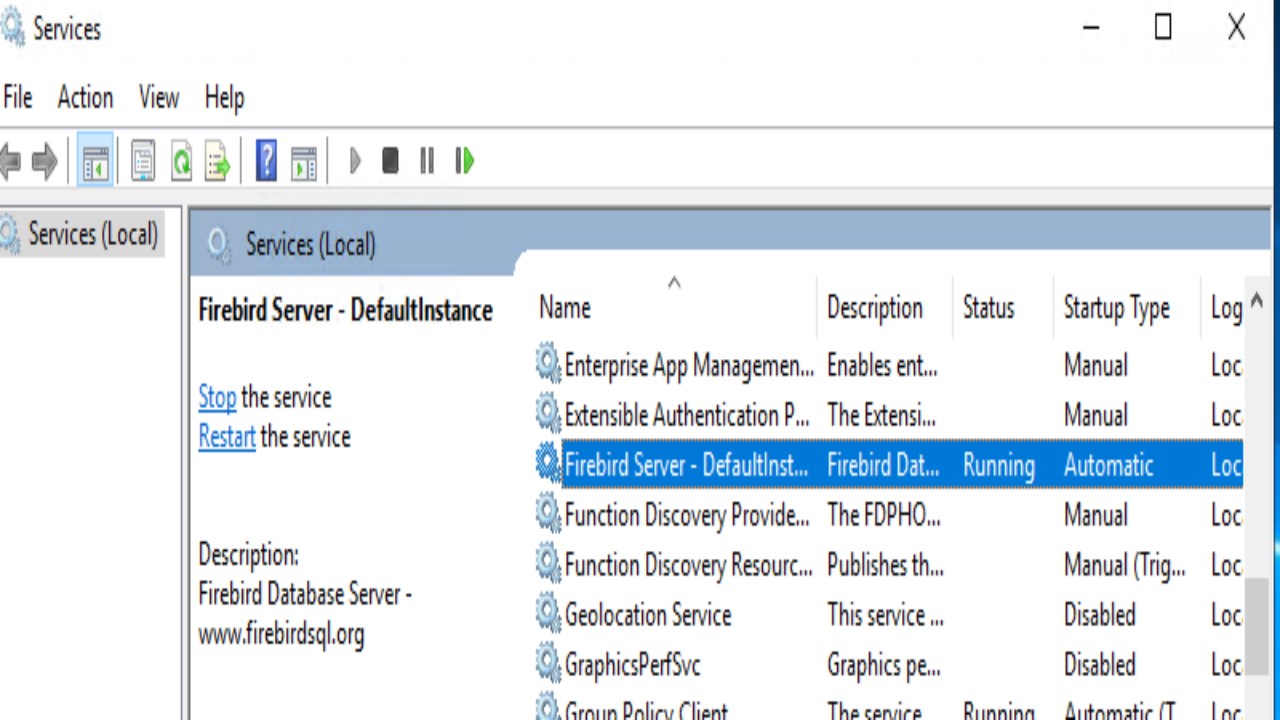The width and height of the screenshot is (1280, 720).
Task: Click Automatic startup type of Firebird Server
Action: point(1109,465)
